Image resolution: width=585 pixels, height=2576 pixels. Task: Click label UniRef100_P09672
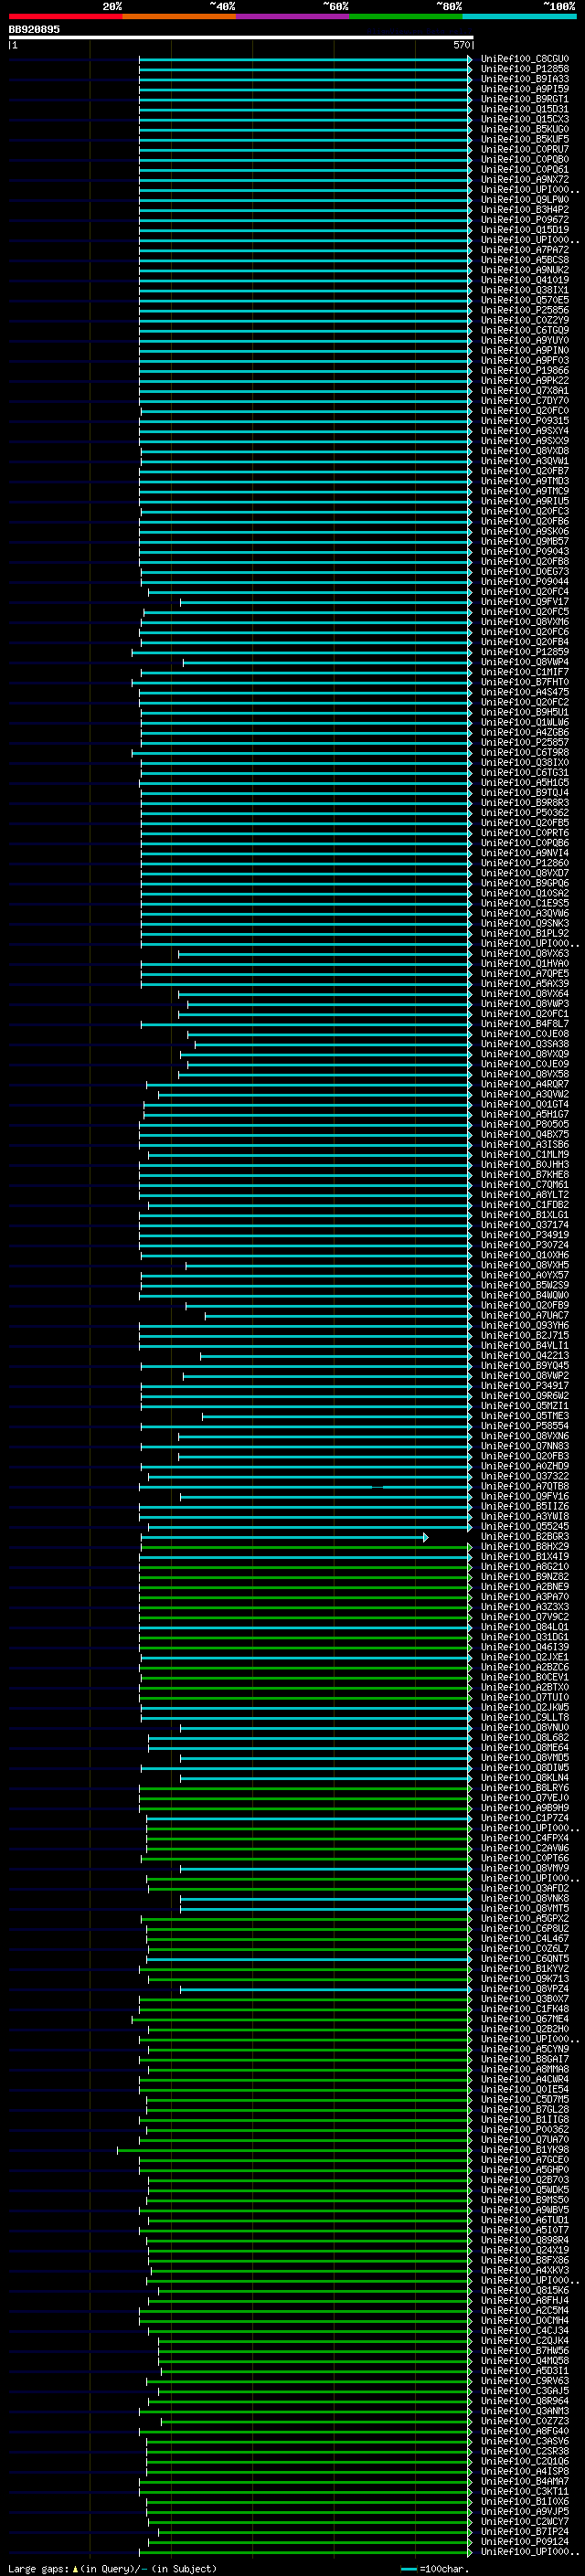point(525,220)
